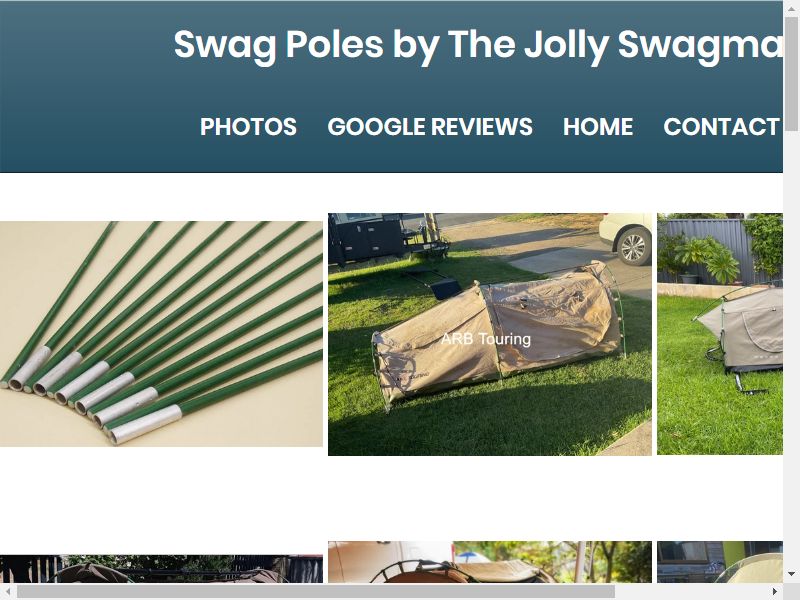Open the bottom-right yellow tent photo
Screen dimensions: 800x600
[x=720, y=562]
